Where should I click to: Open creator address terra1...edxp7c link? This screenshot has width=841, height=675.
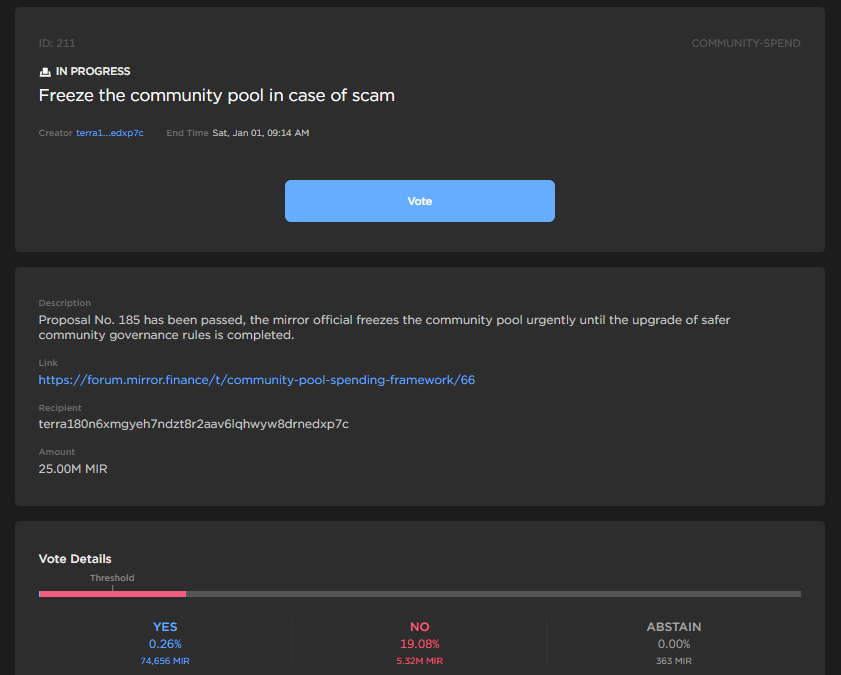click(x=109, y=133)
